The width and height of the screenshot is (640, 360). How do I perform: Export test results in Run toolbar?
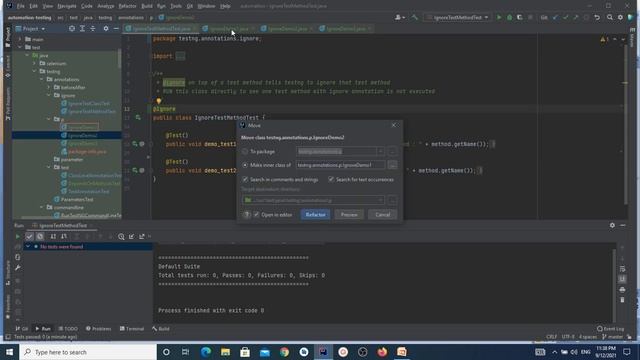(x=142, y=236)
